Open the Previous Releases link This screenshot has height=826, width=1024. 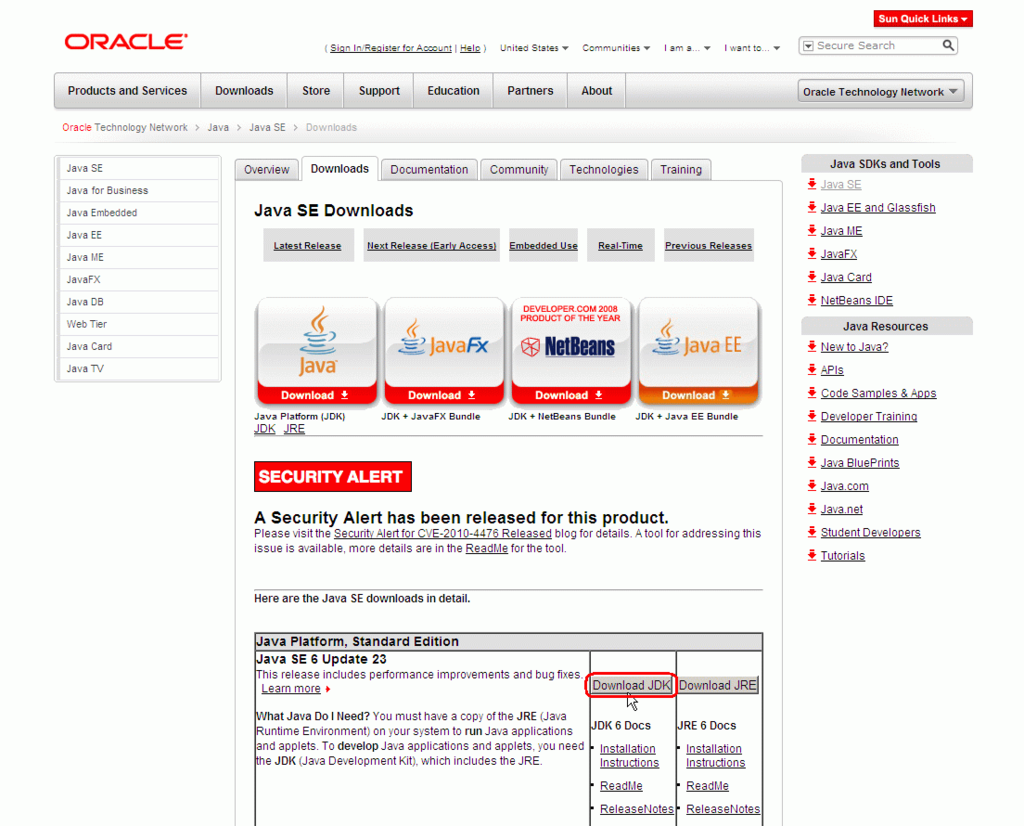pos(709,246)
